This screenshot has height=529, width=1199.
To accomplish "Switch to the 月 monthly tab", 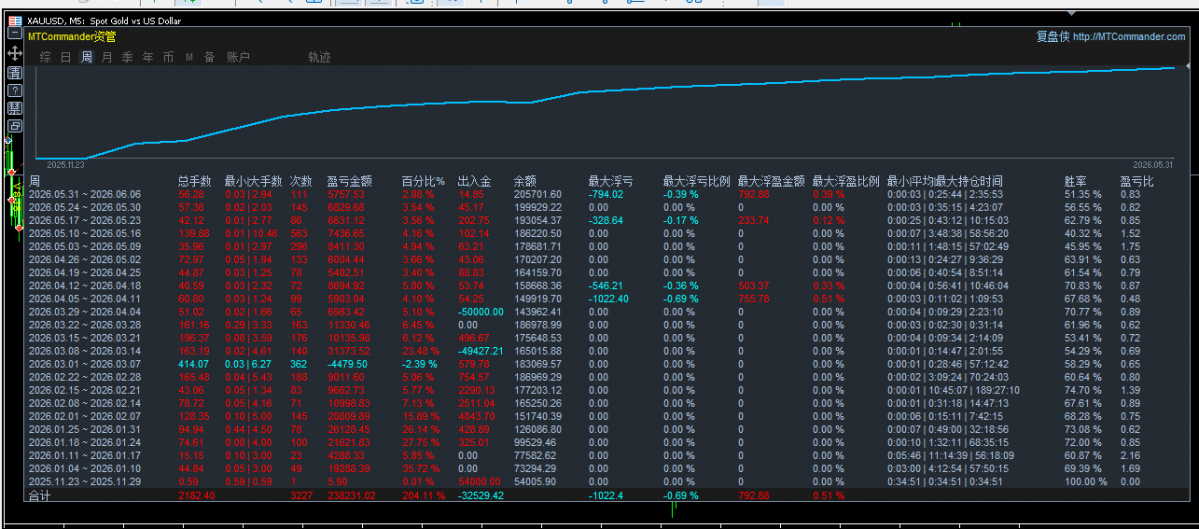I will [x=107, y=57].
